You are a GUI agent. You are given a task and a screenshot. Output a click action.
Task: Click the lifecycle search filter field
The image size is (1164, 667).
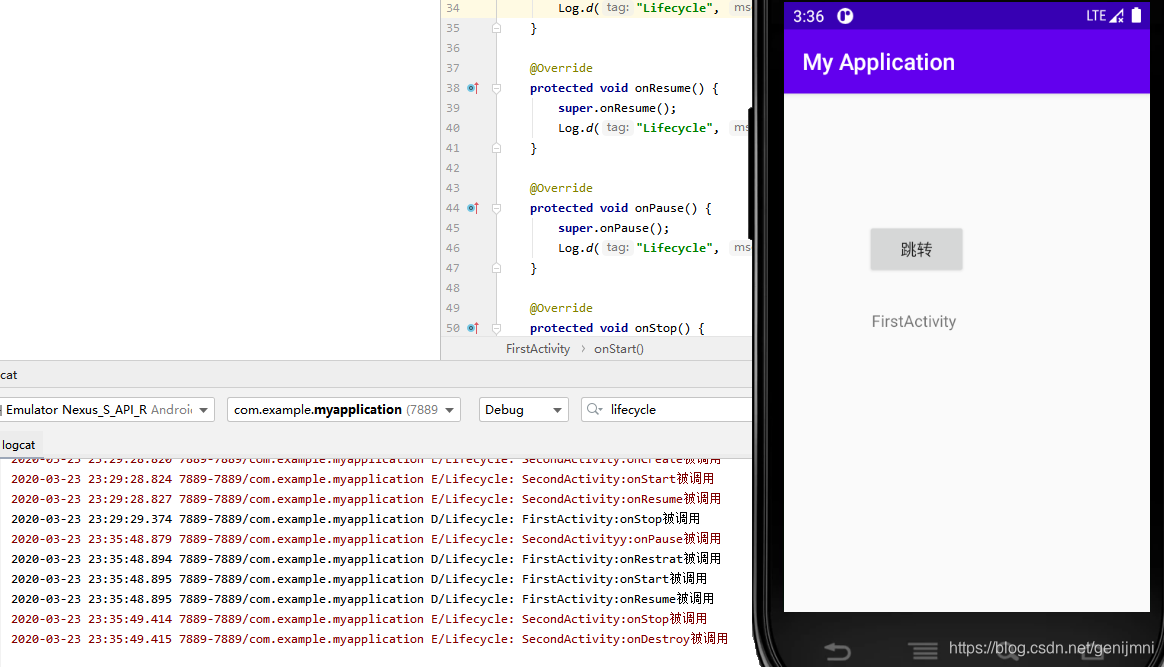point(668,410)
